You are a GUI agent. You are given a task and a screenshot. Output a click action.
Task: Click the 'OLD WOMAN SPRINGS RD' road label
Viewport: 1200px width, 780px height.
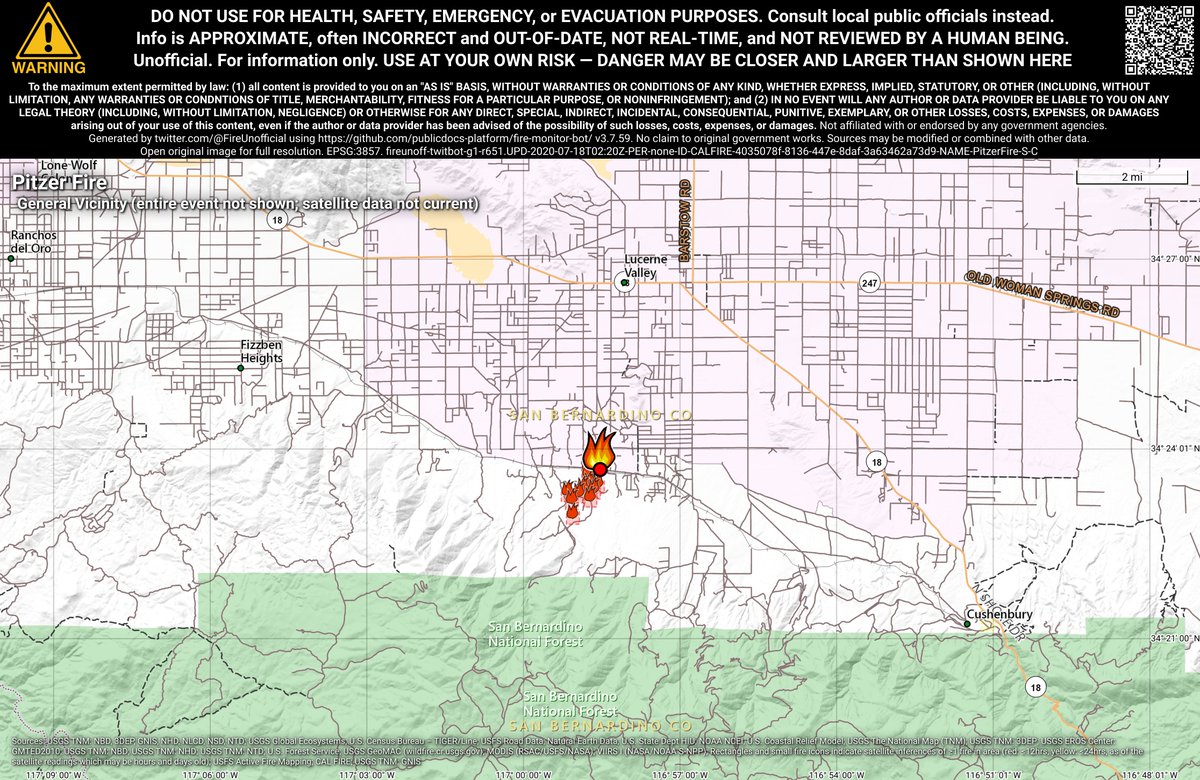pyautogui.click(x=1043, y=295)
